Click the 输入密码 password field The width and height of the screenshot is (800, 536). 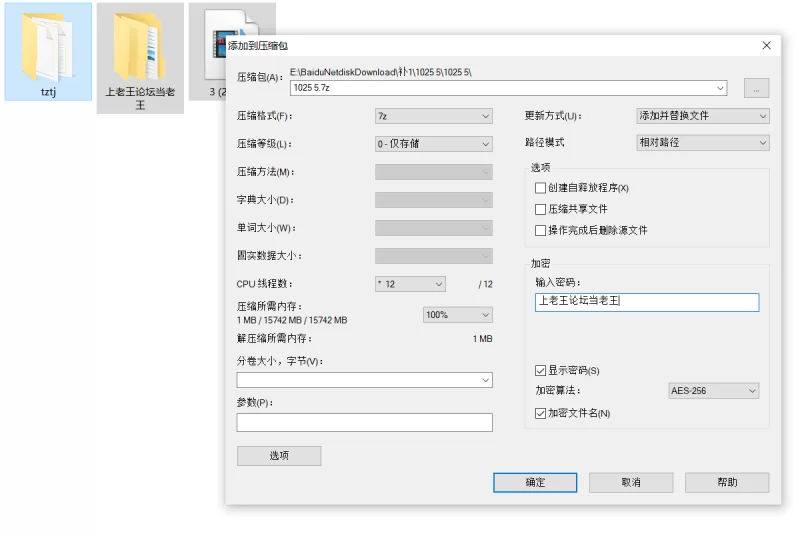pos(646,302)
